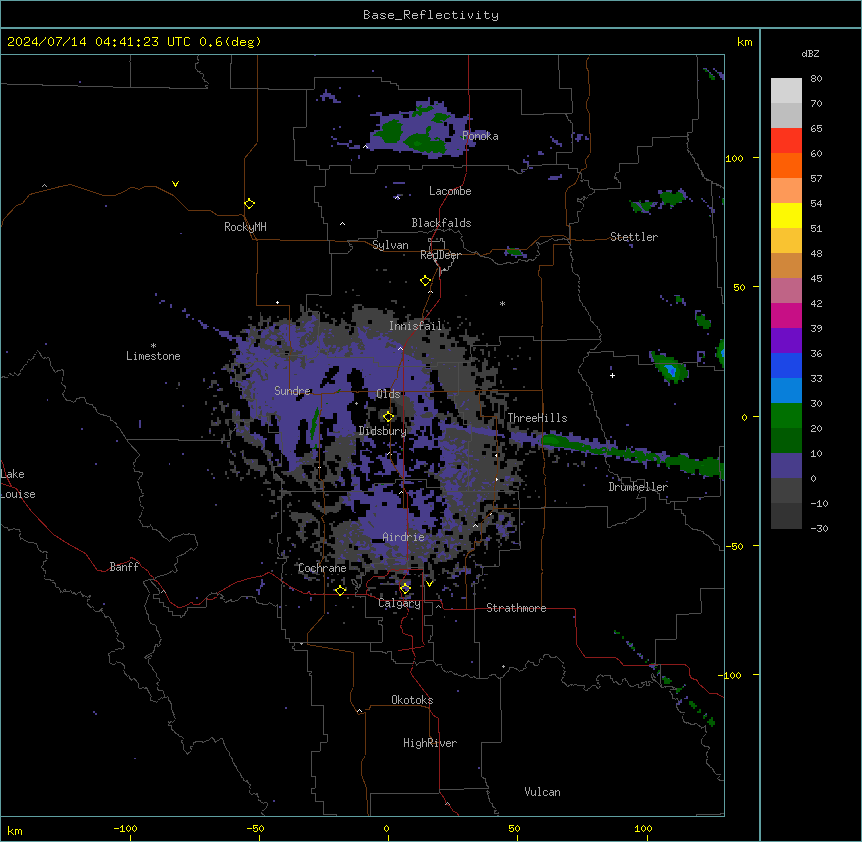Click the pink swatch between 45 and 42
Image resolution: width=862 pixels, height=842 pixels.
pyautogui.click(x=786, y=290)
